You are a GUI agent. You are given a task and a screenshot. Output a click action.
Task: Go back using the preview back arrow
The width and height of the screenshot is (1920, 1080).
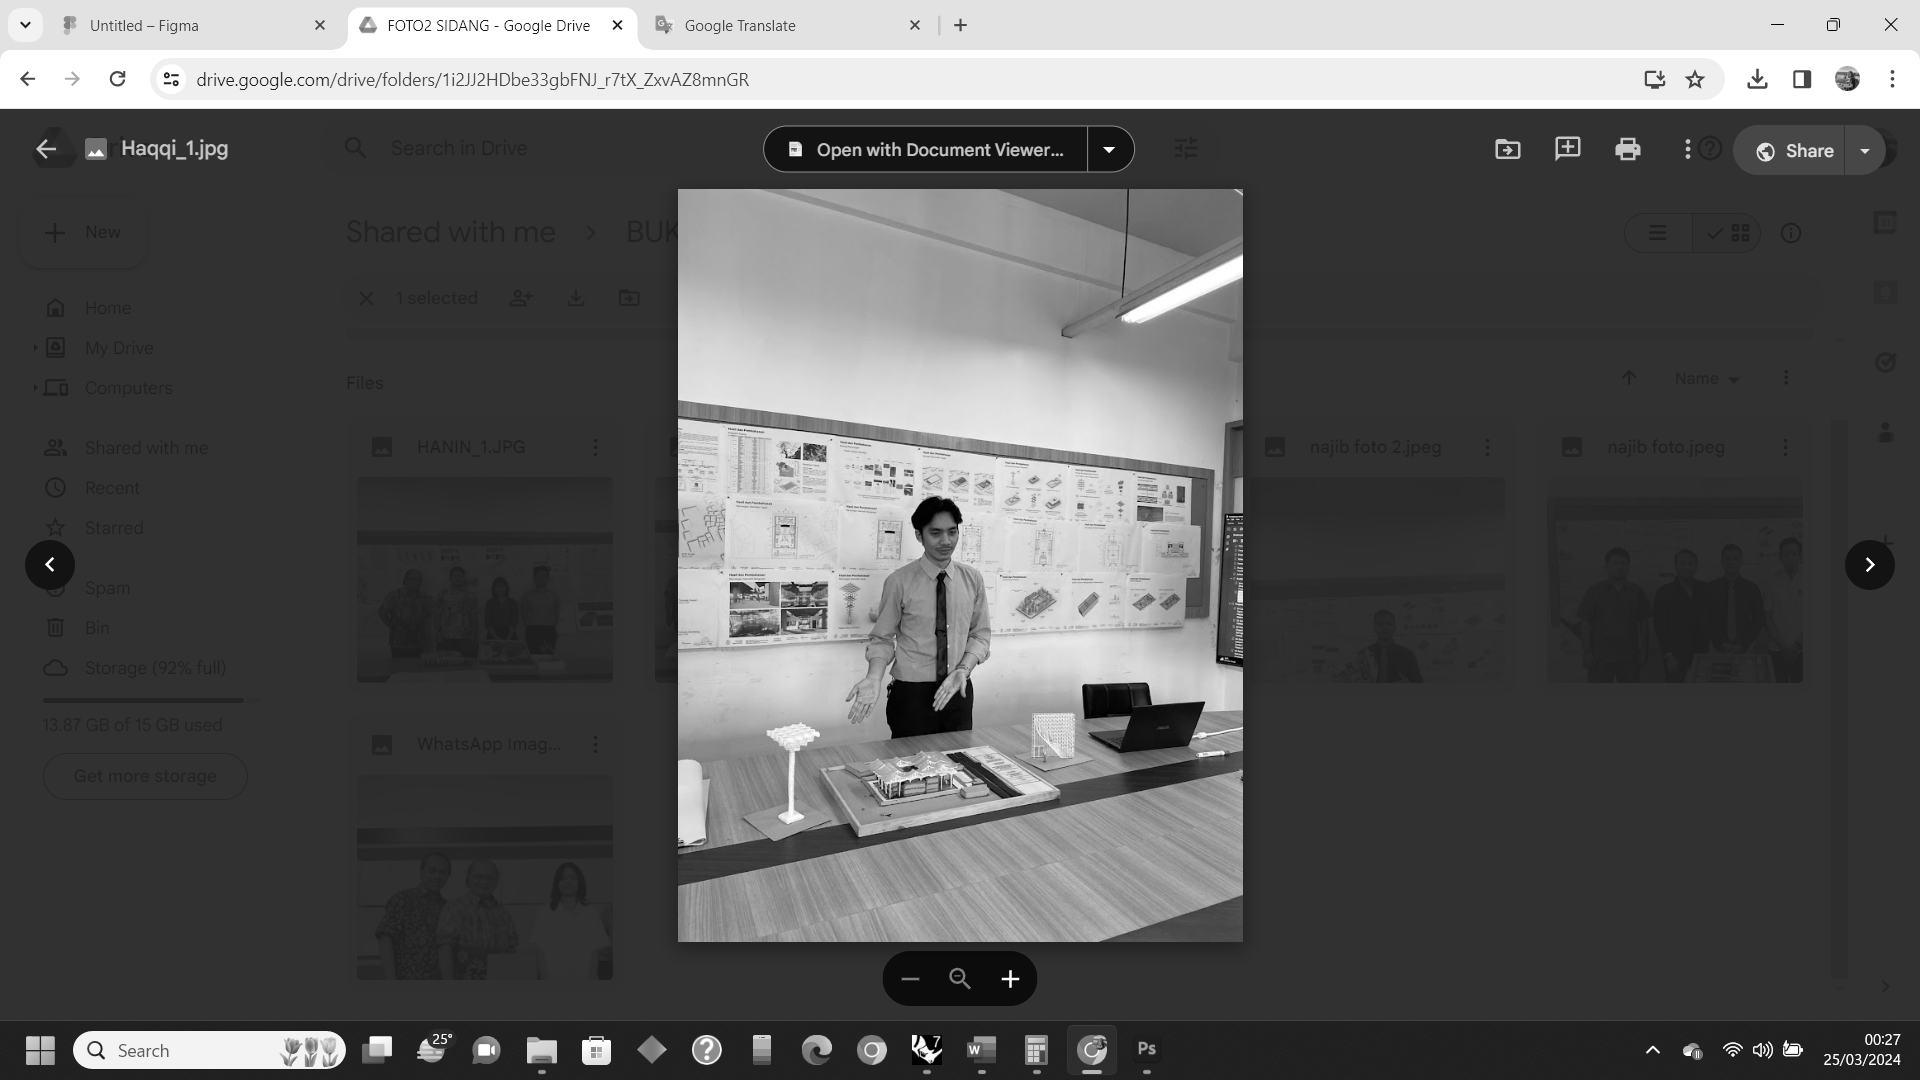pos(46,149)
